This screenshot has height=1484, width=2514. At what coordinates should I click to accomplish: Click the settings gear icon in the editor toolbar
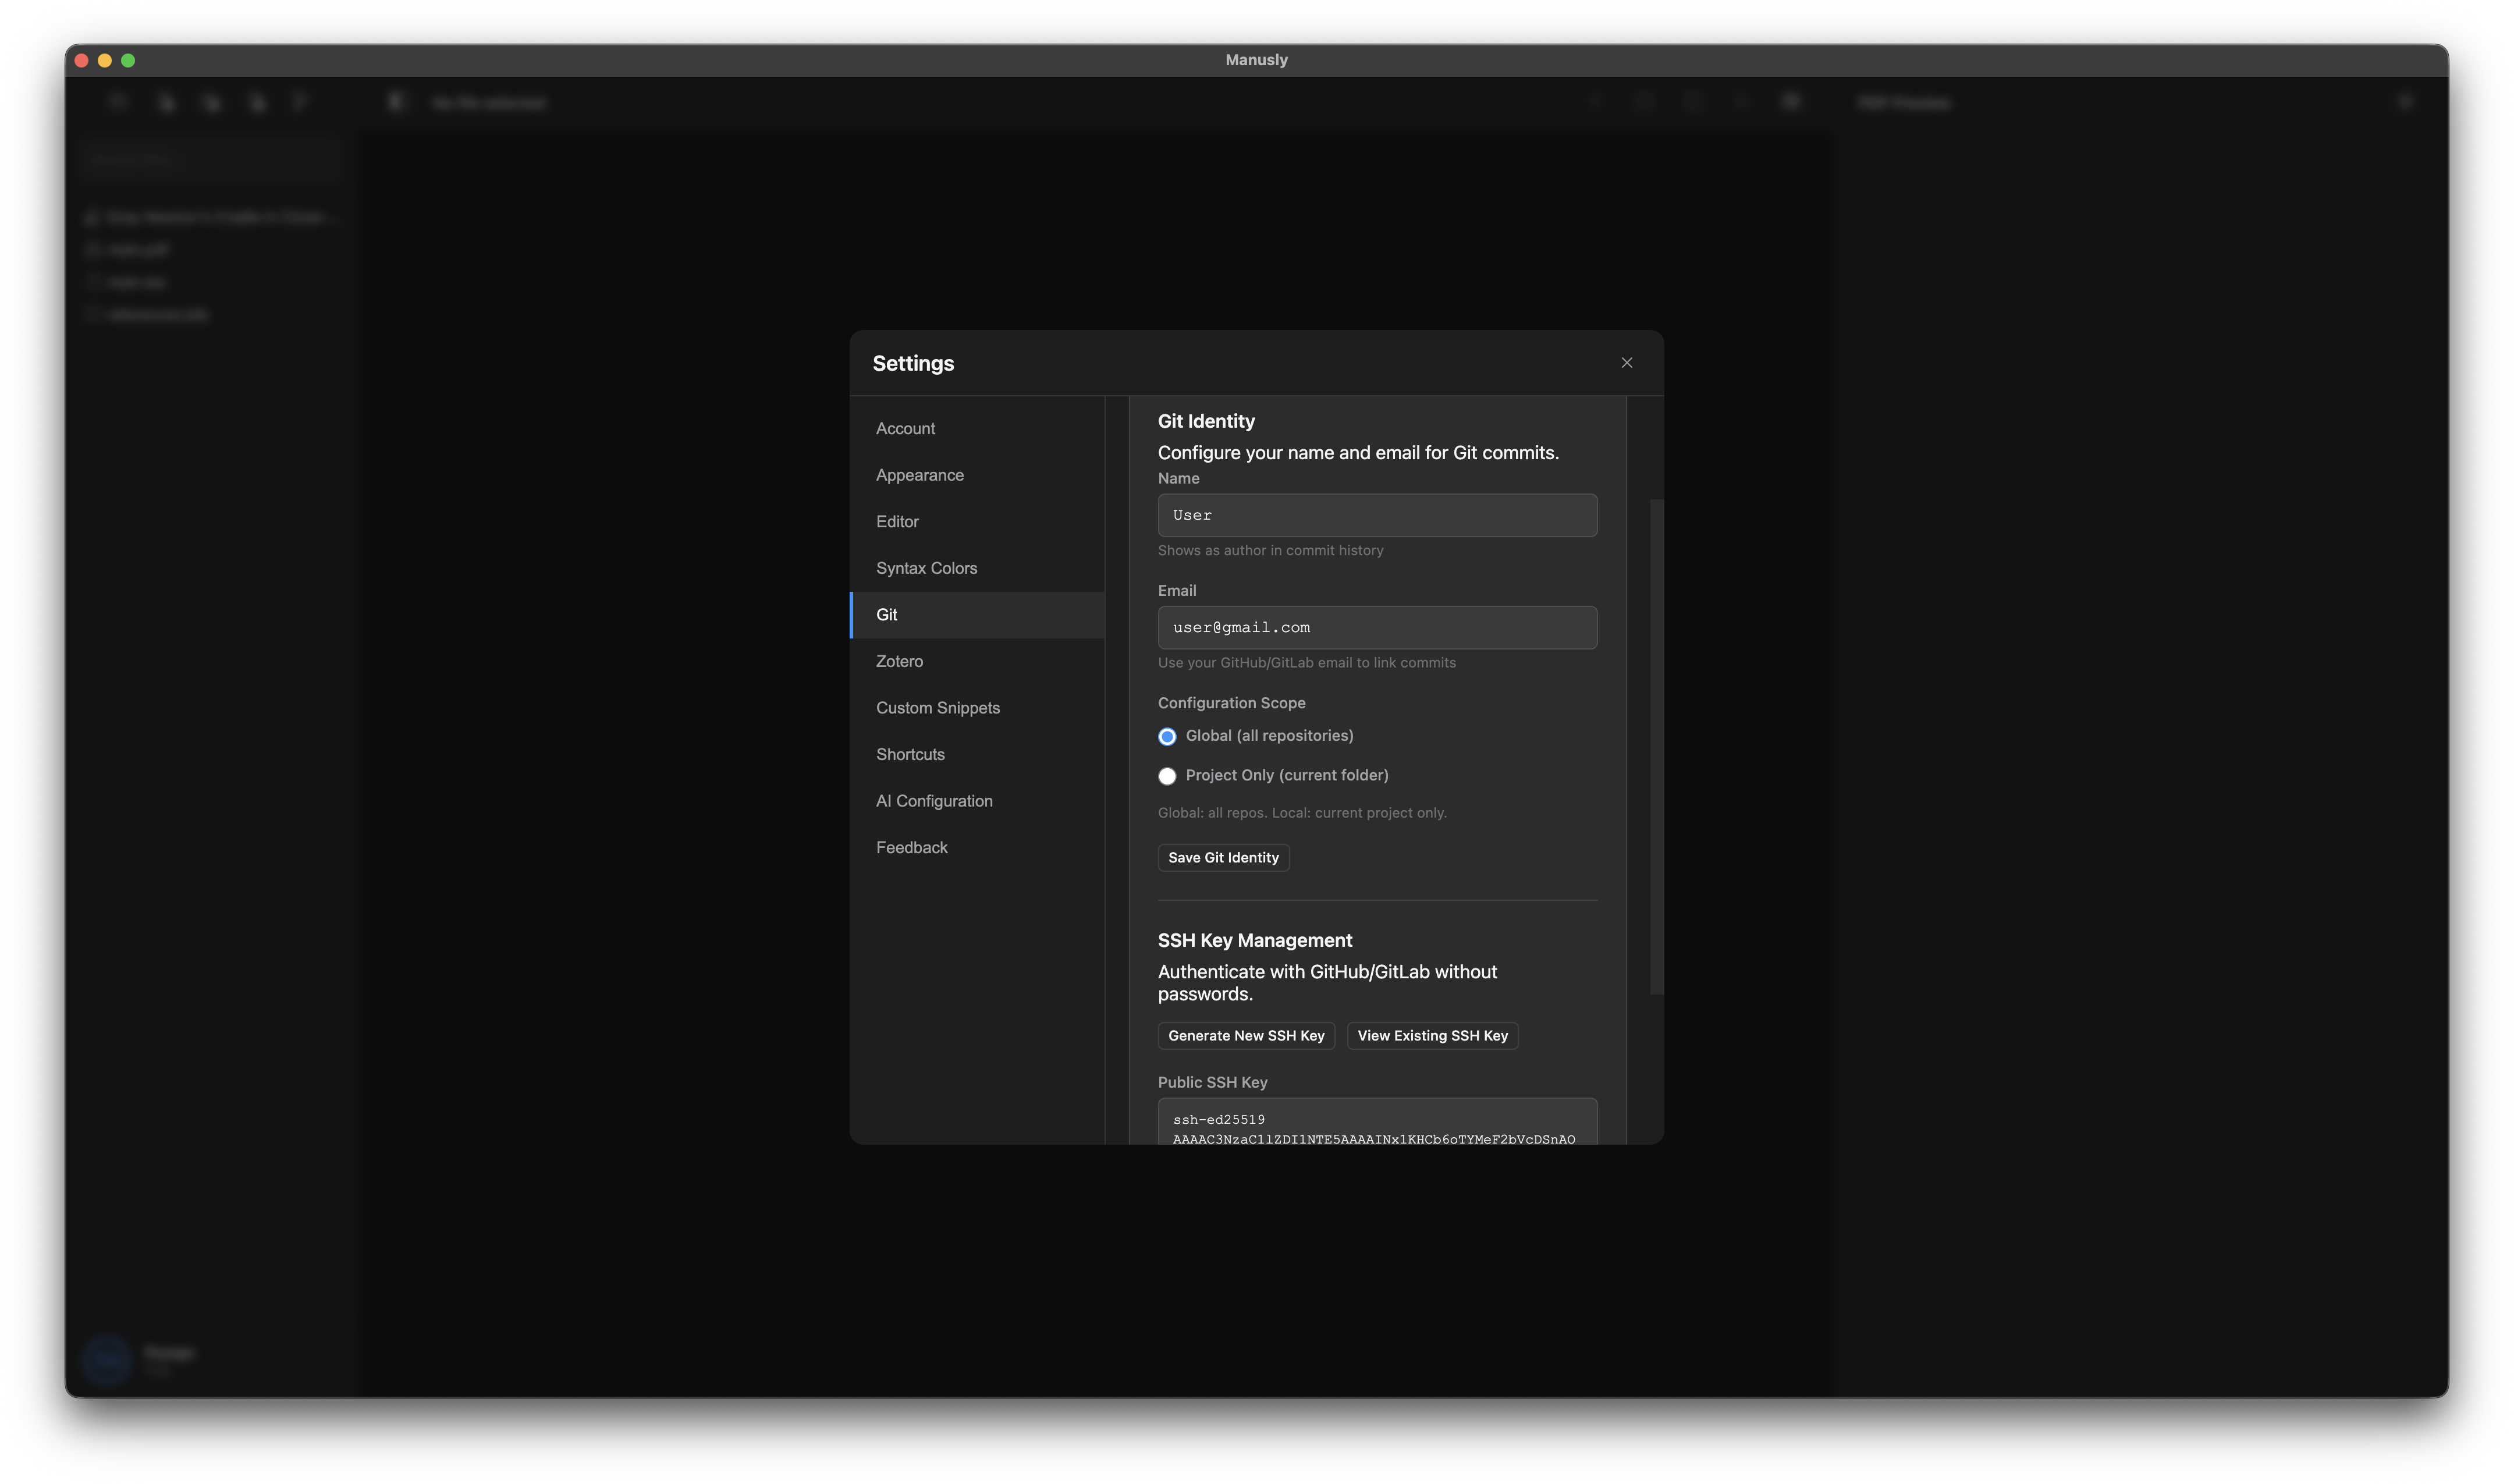[x=1790, y=101]
